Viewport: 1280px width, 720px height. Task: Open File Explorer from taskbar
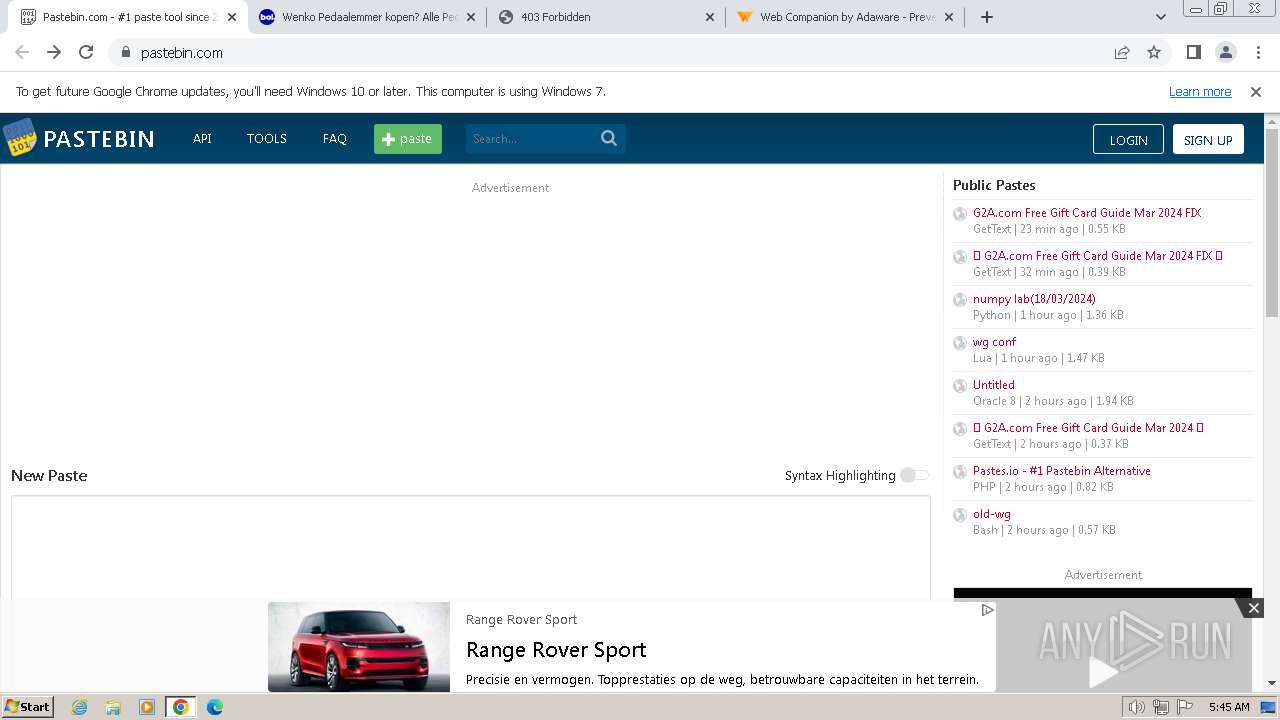113,707
